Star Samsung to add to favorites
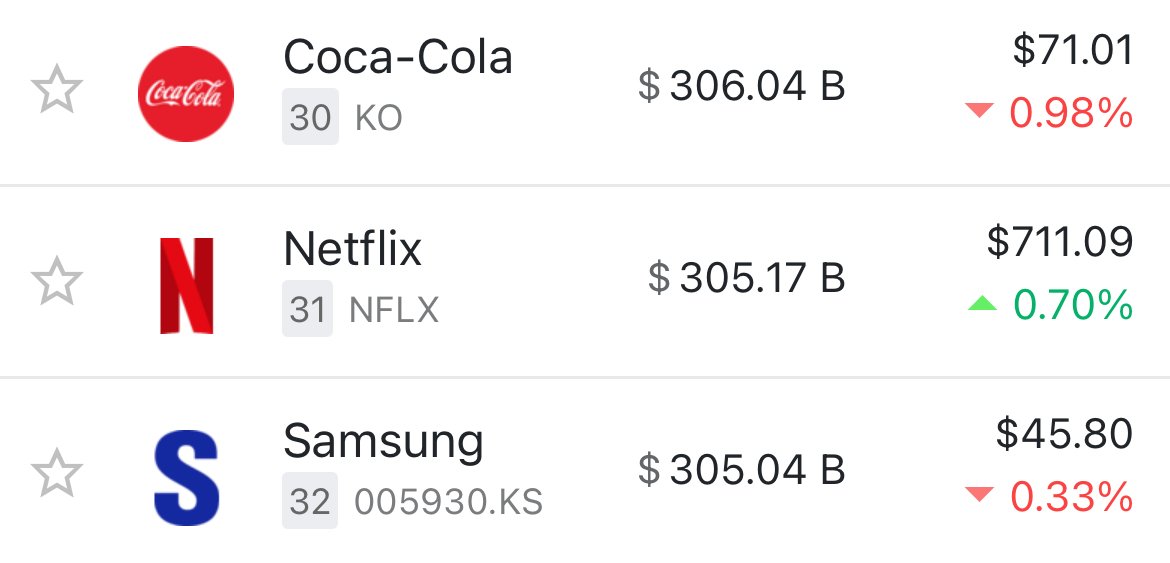Viewport: 1170px width, 563px height. coord(58,473)
